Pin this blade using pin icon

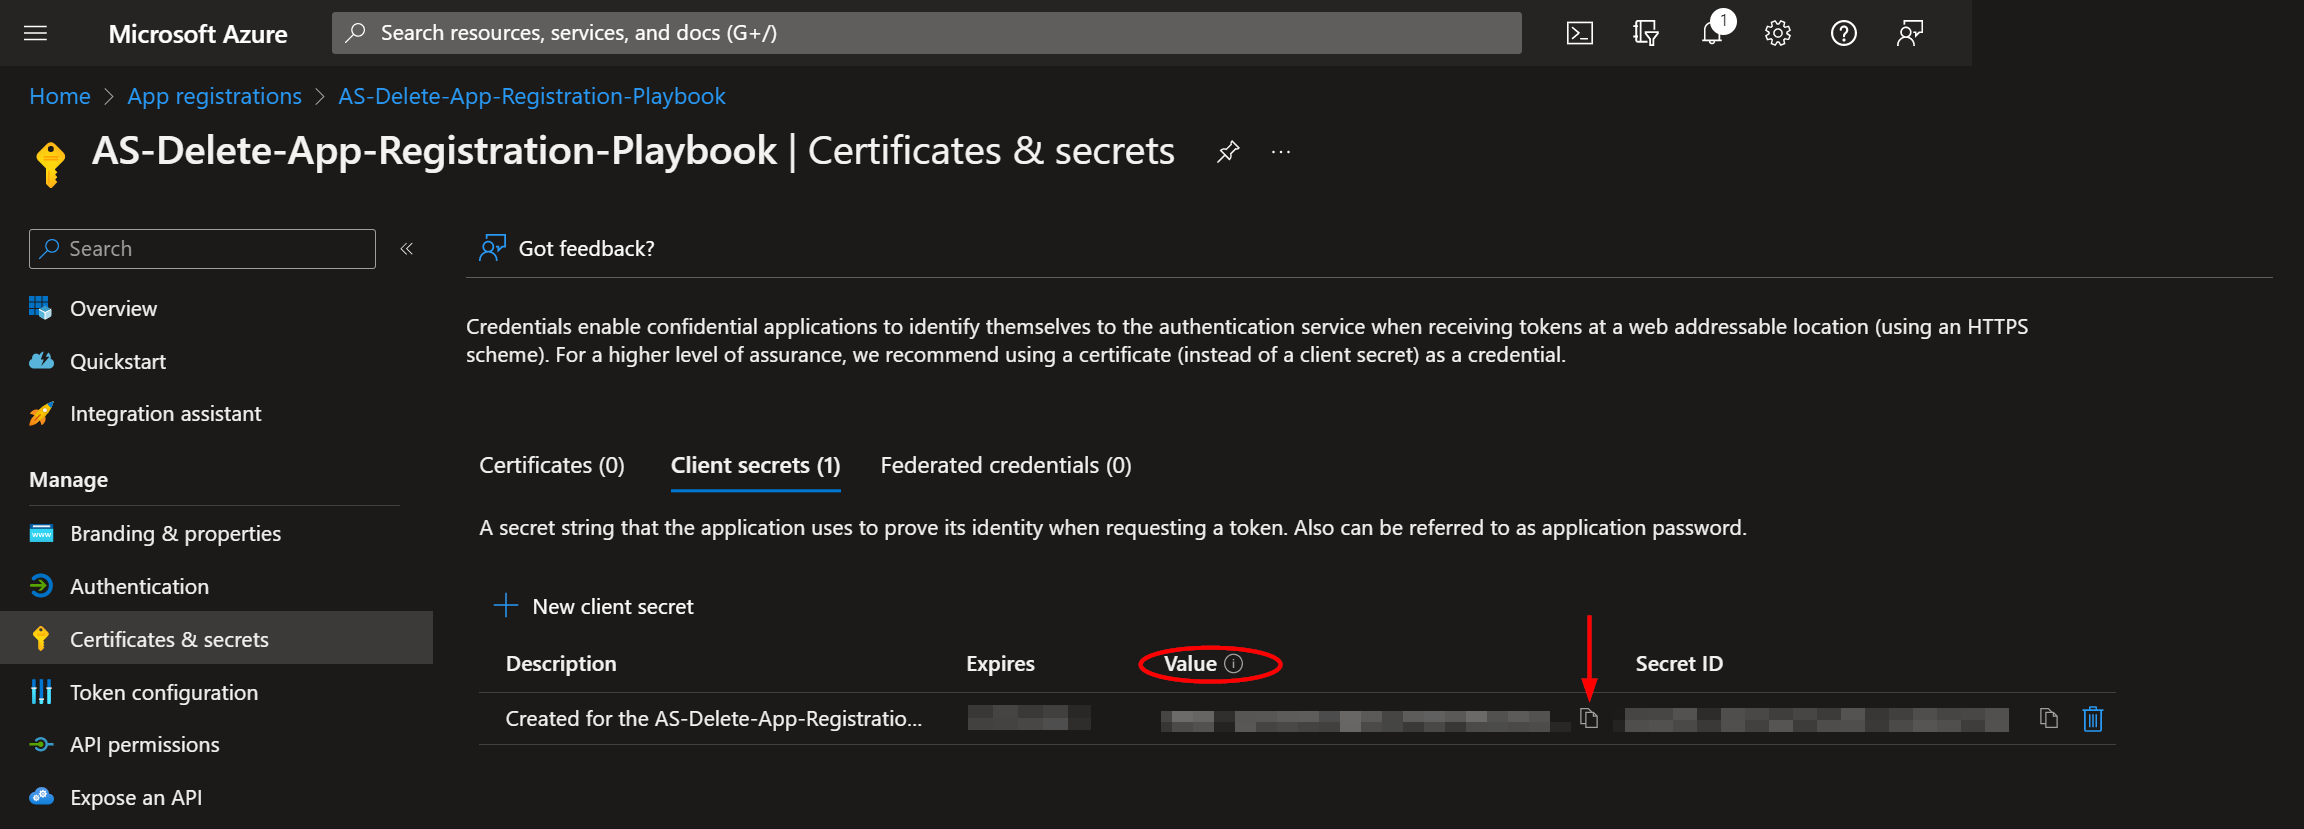coord(1228,152)
